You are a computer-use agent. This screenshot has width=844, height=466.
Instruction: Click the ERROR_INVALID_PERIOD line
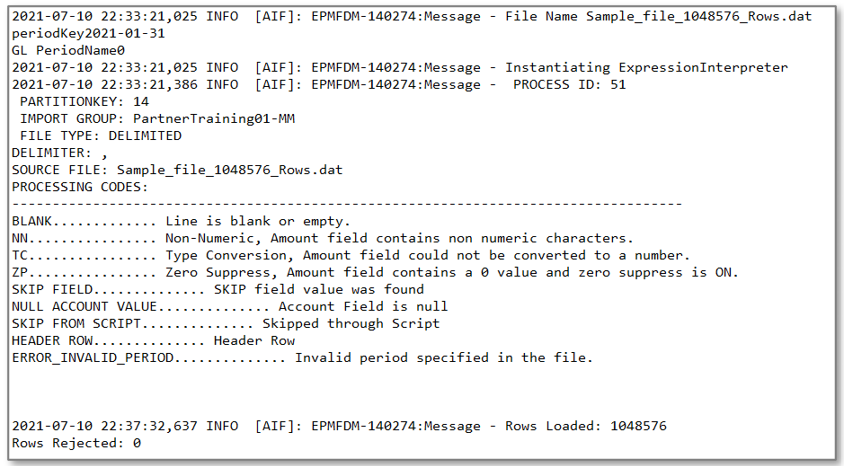coord(302,357)
